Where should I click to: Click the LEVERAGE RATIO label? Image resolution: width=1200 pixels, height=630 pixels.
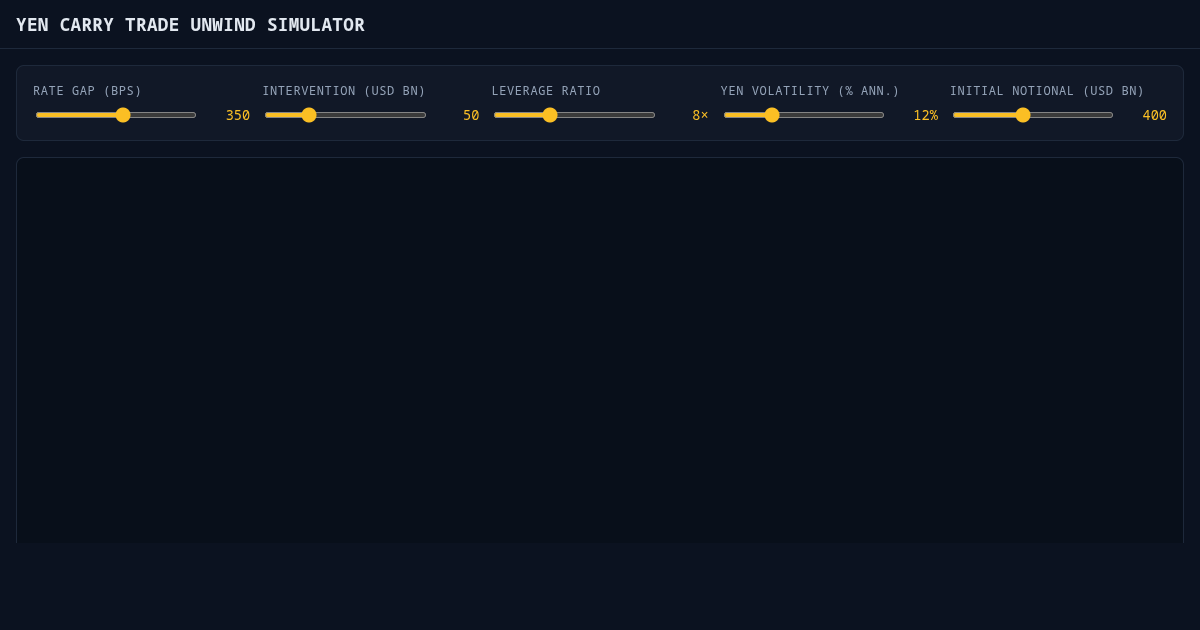[546, 91]
